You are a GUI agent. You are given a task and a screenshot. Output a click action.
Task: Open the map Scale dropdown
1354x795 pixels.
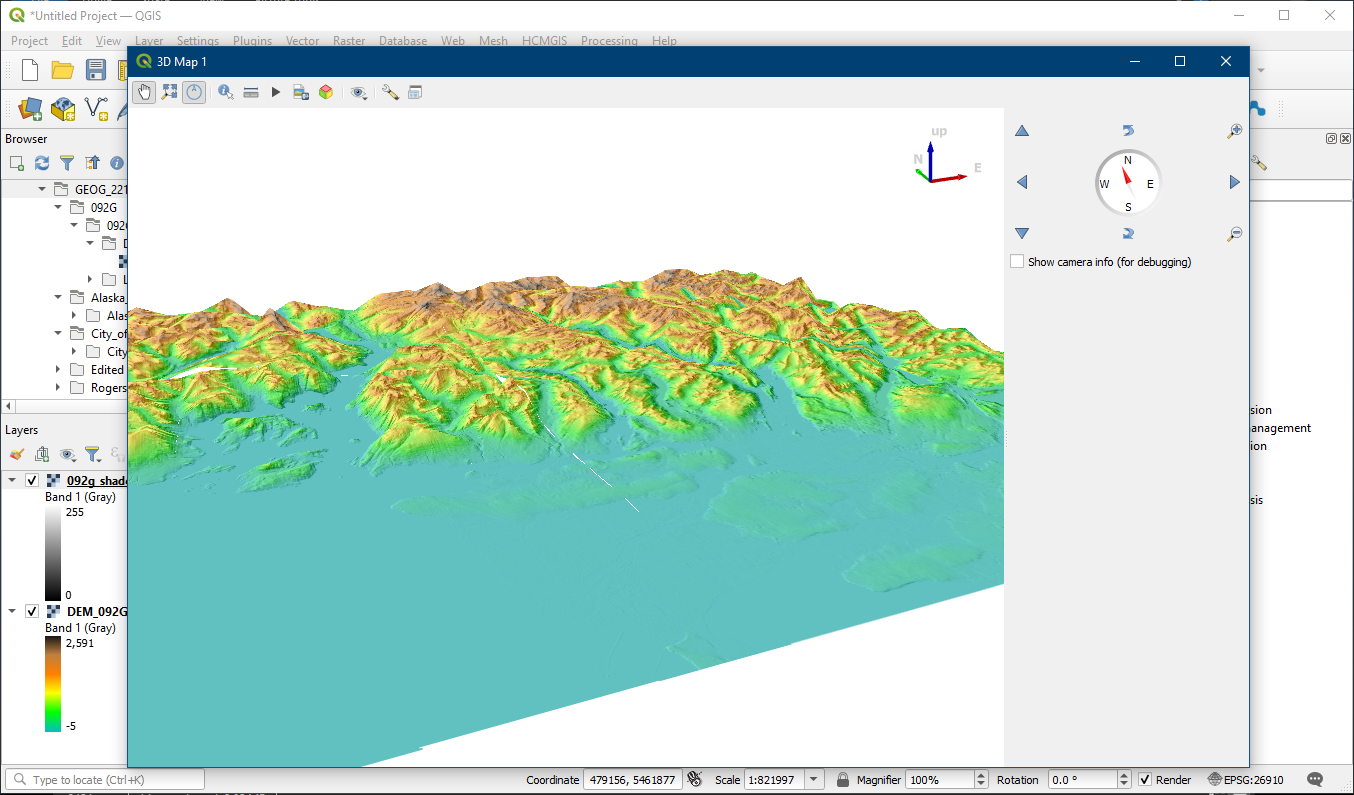point(814,780)
